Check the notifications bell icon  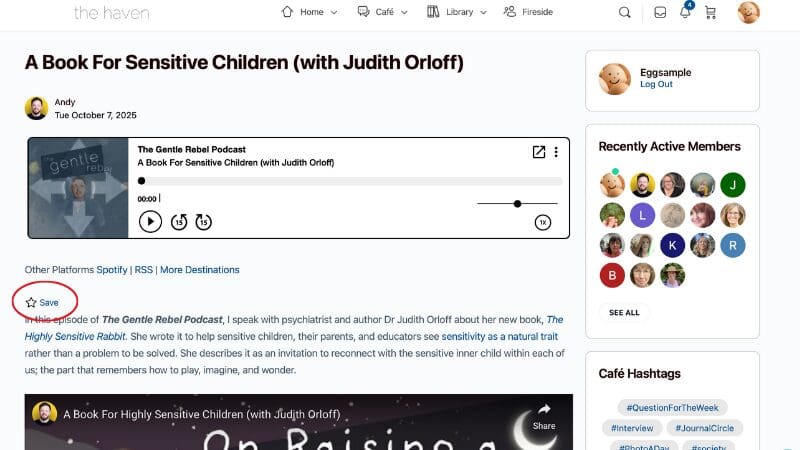tap(685, 11)
